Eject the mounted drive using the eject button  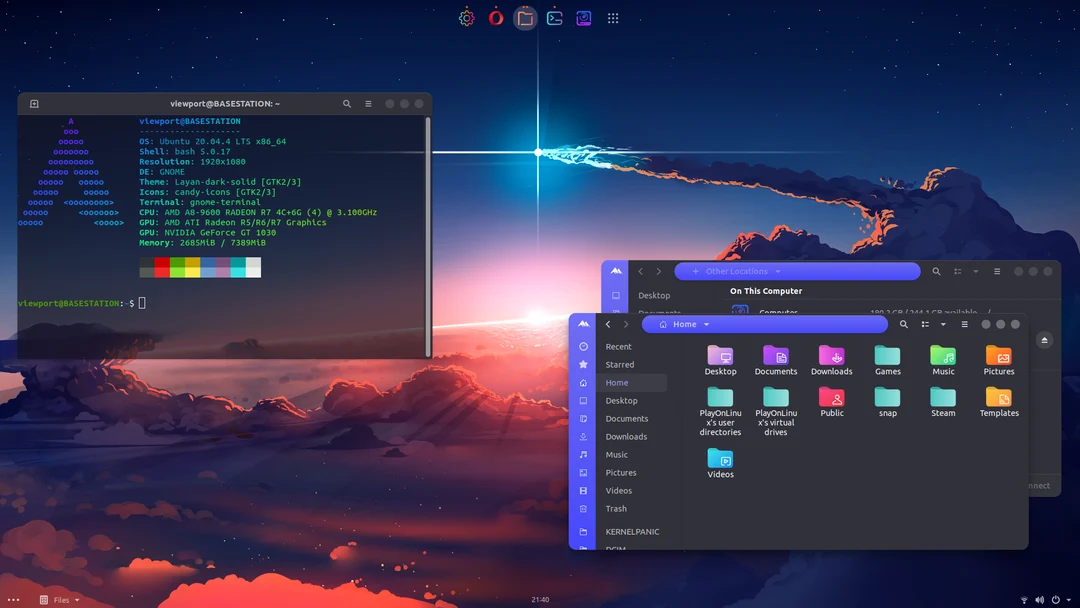[1044, 340]
